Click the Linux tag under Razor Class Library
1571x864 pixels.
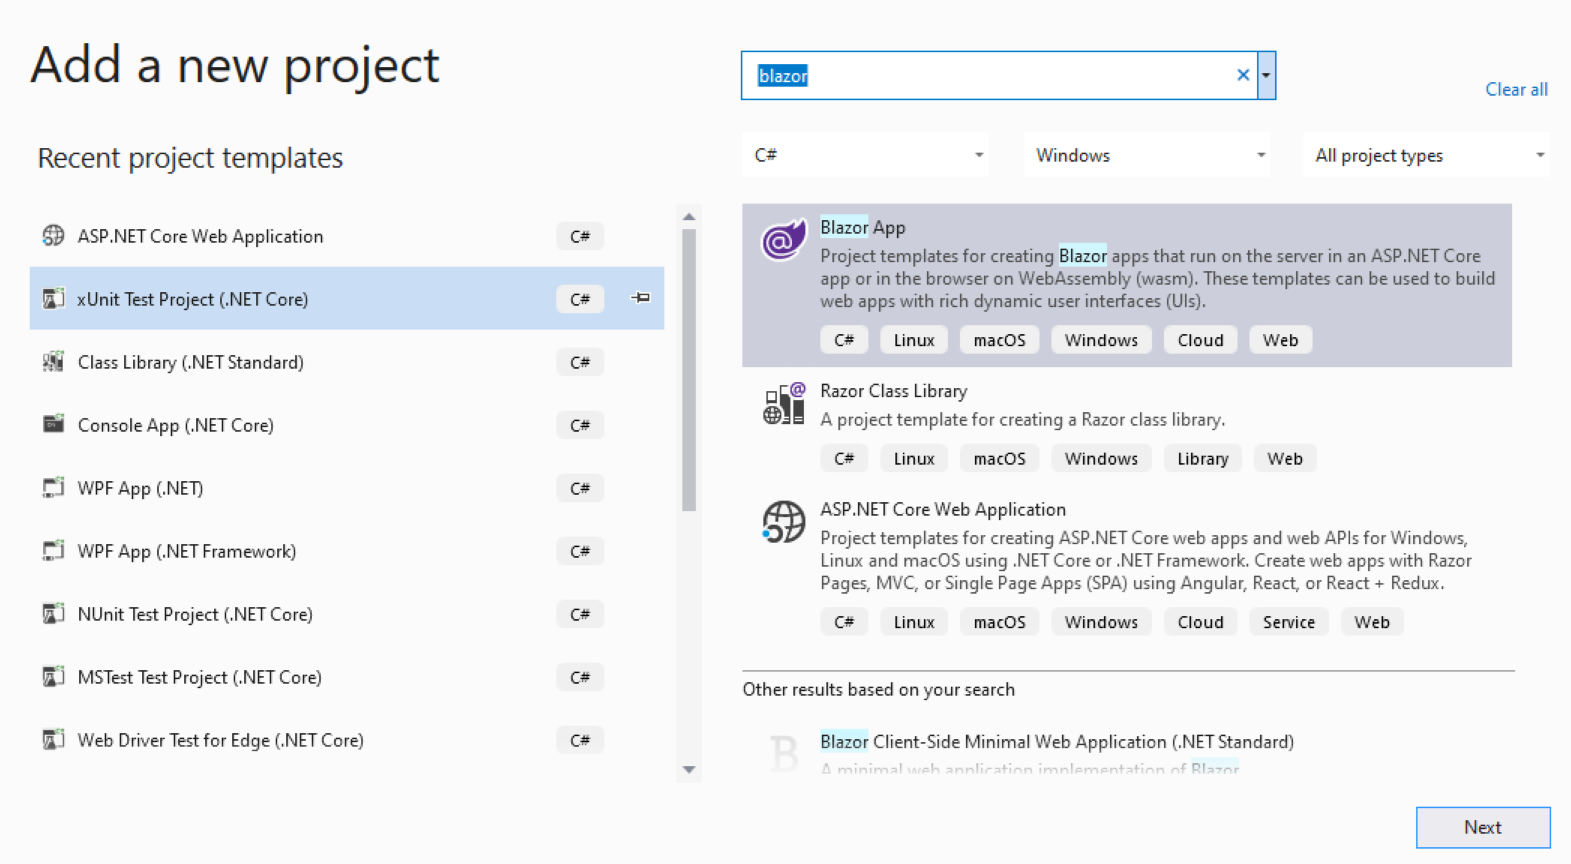(914, 459)
